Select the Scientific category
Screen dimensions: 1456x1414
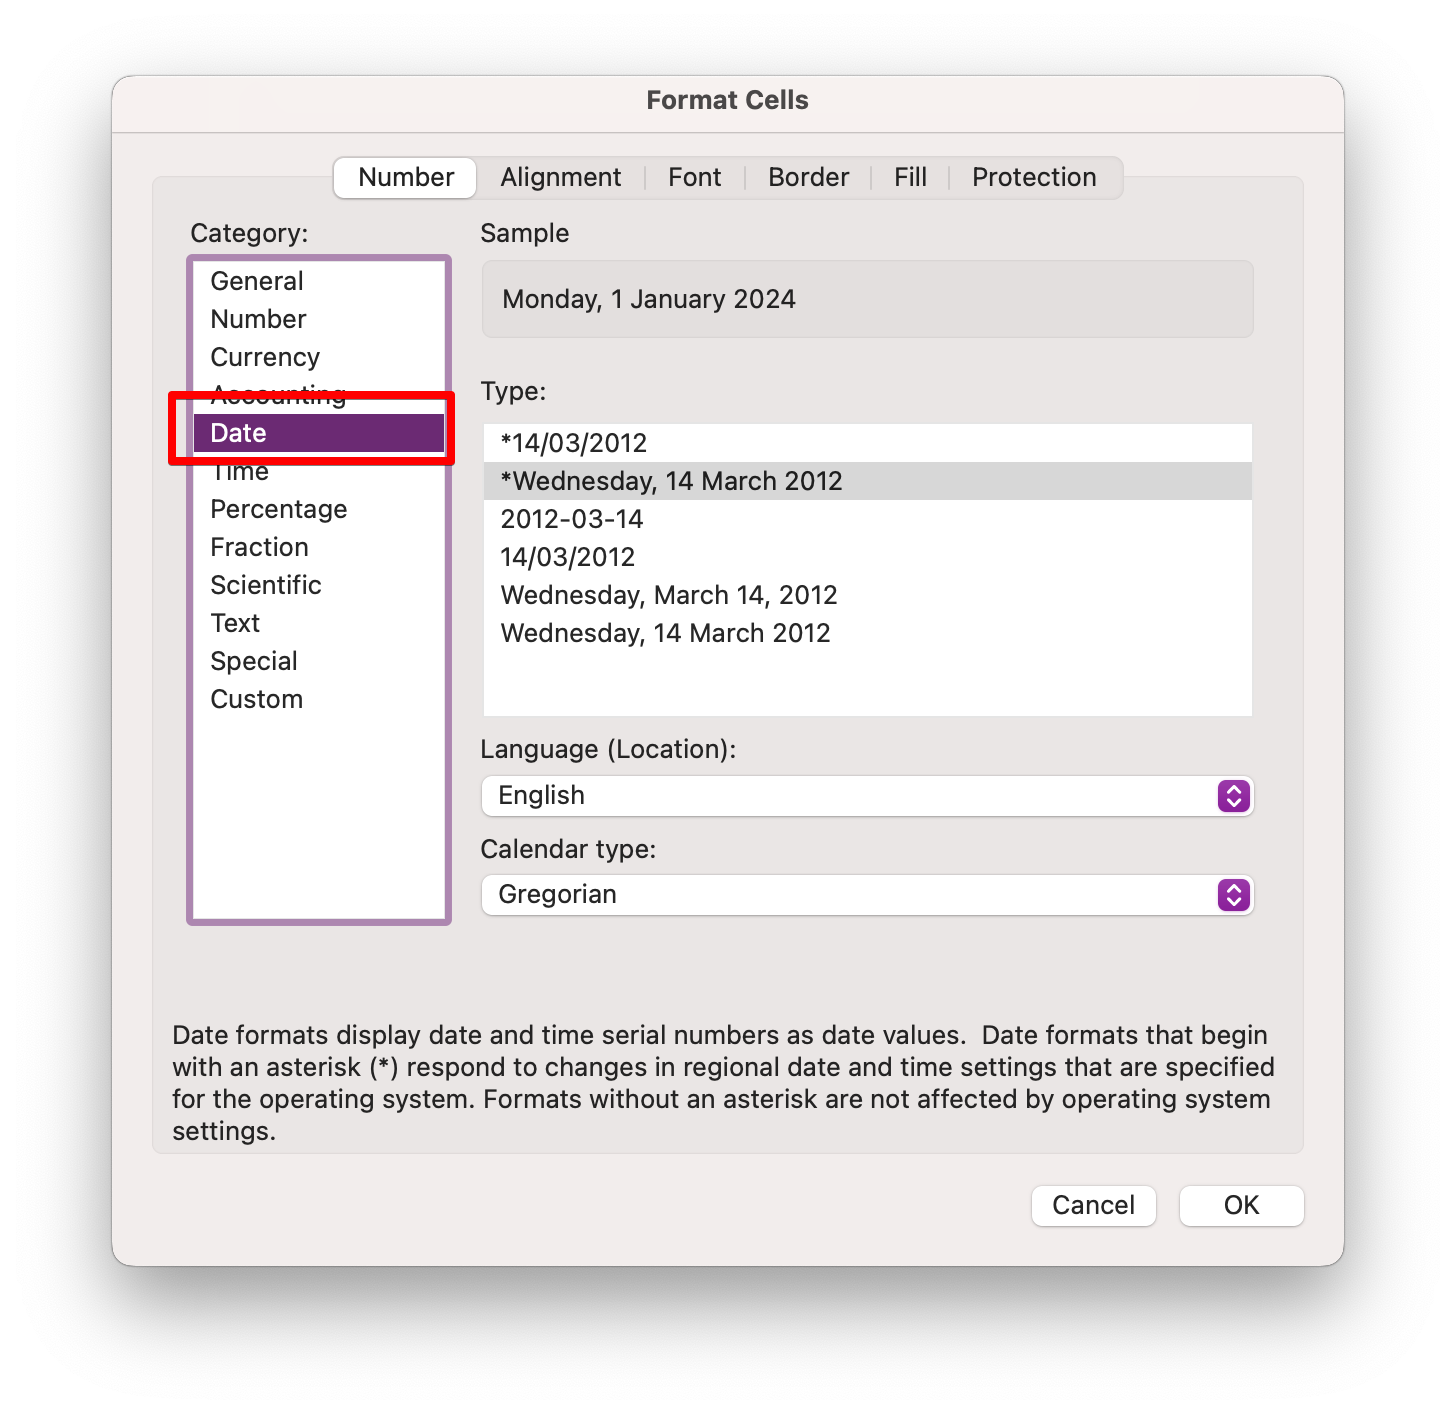coord(266,585)
